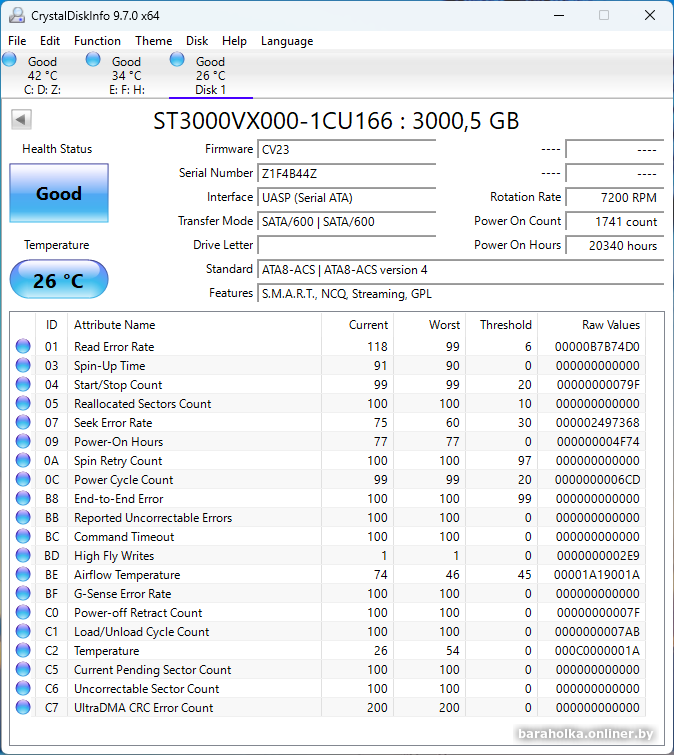
Task: Click the Raw Values column header
Action: [x=591, y=325]
